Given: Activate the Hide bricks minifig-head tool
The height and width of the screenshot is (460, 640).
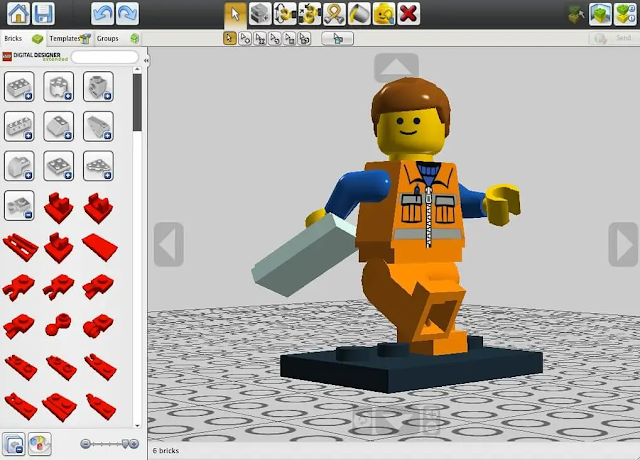Looking at the screenshot, I should coord(384,14).
